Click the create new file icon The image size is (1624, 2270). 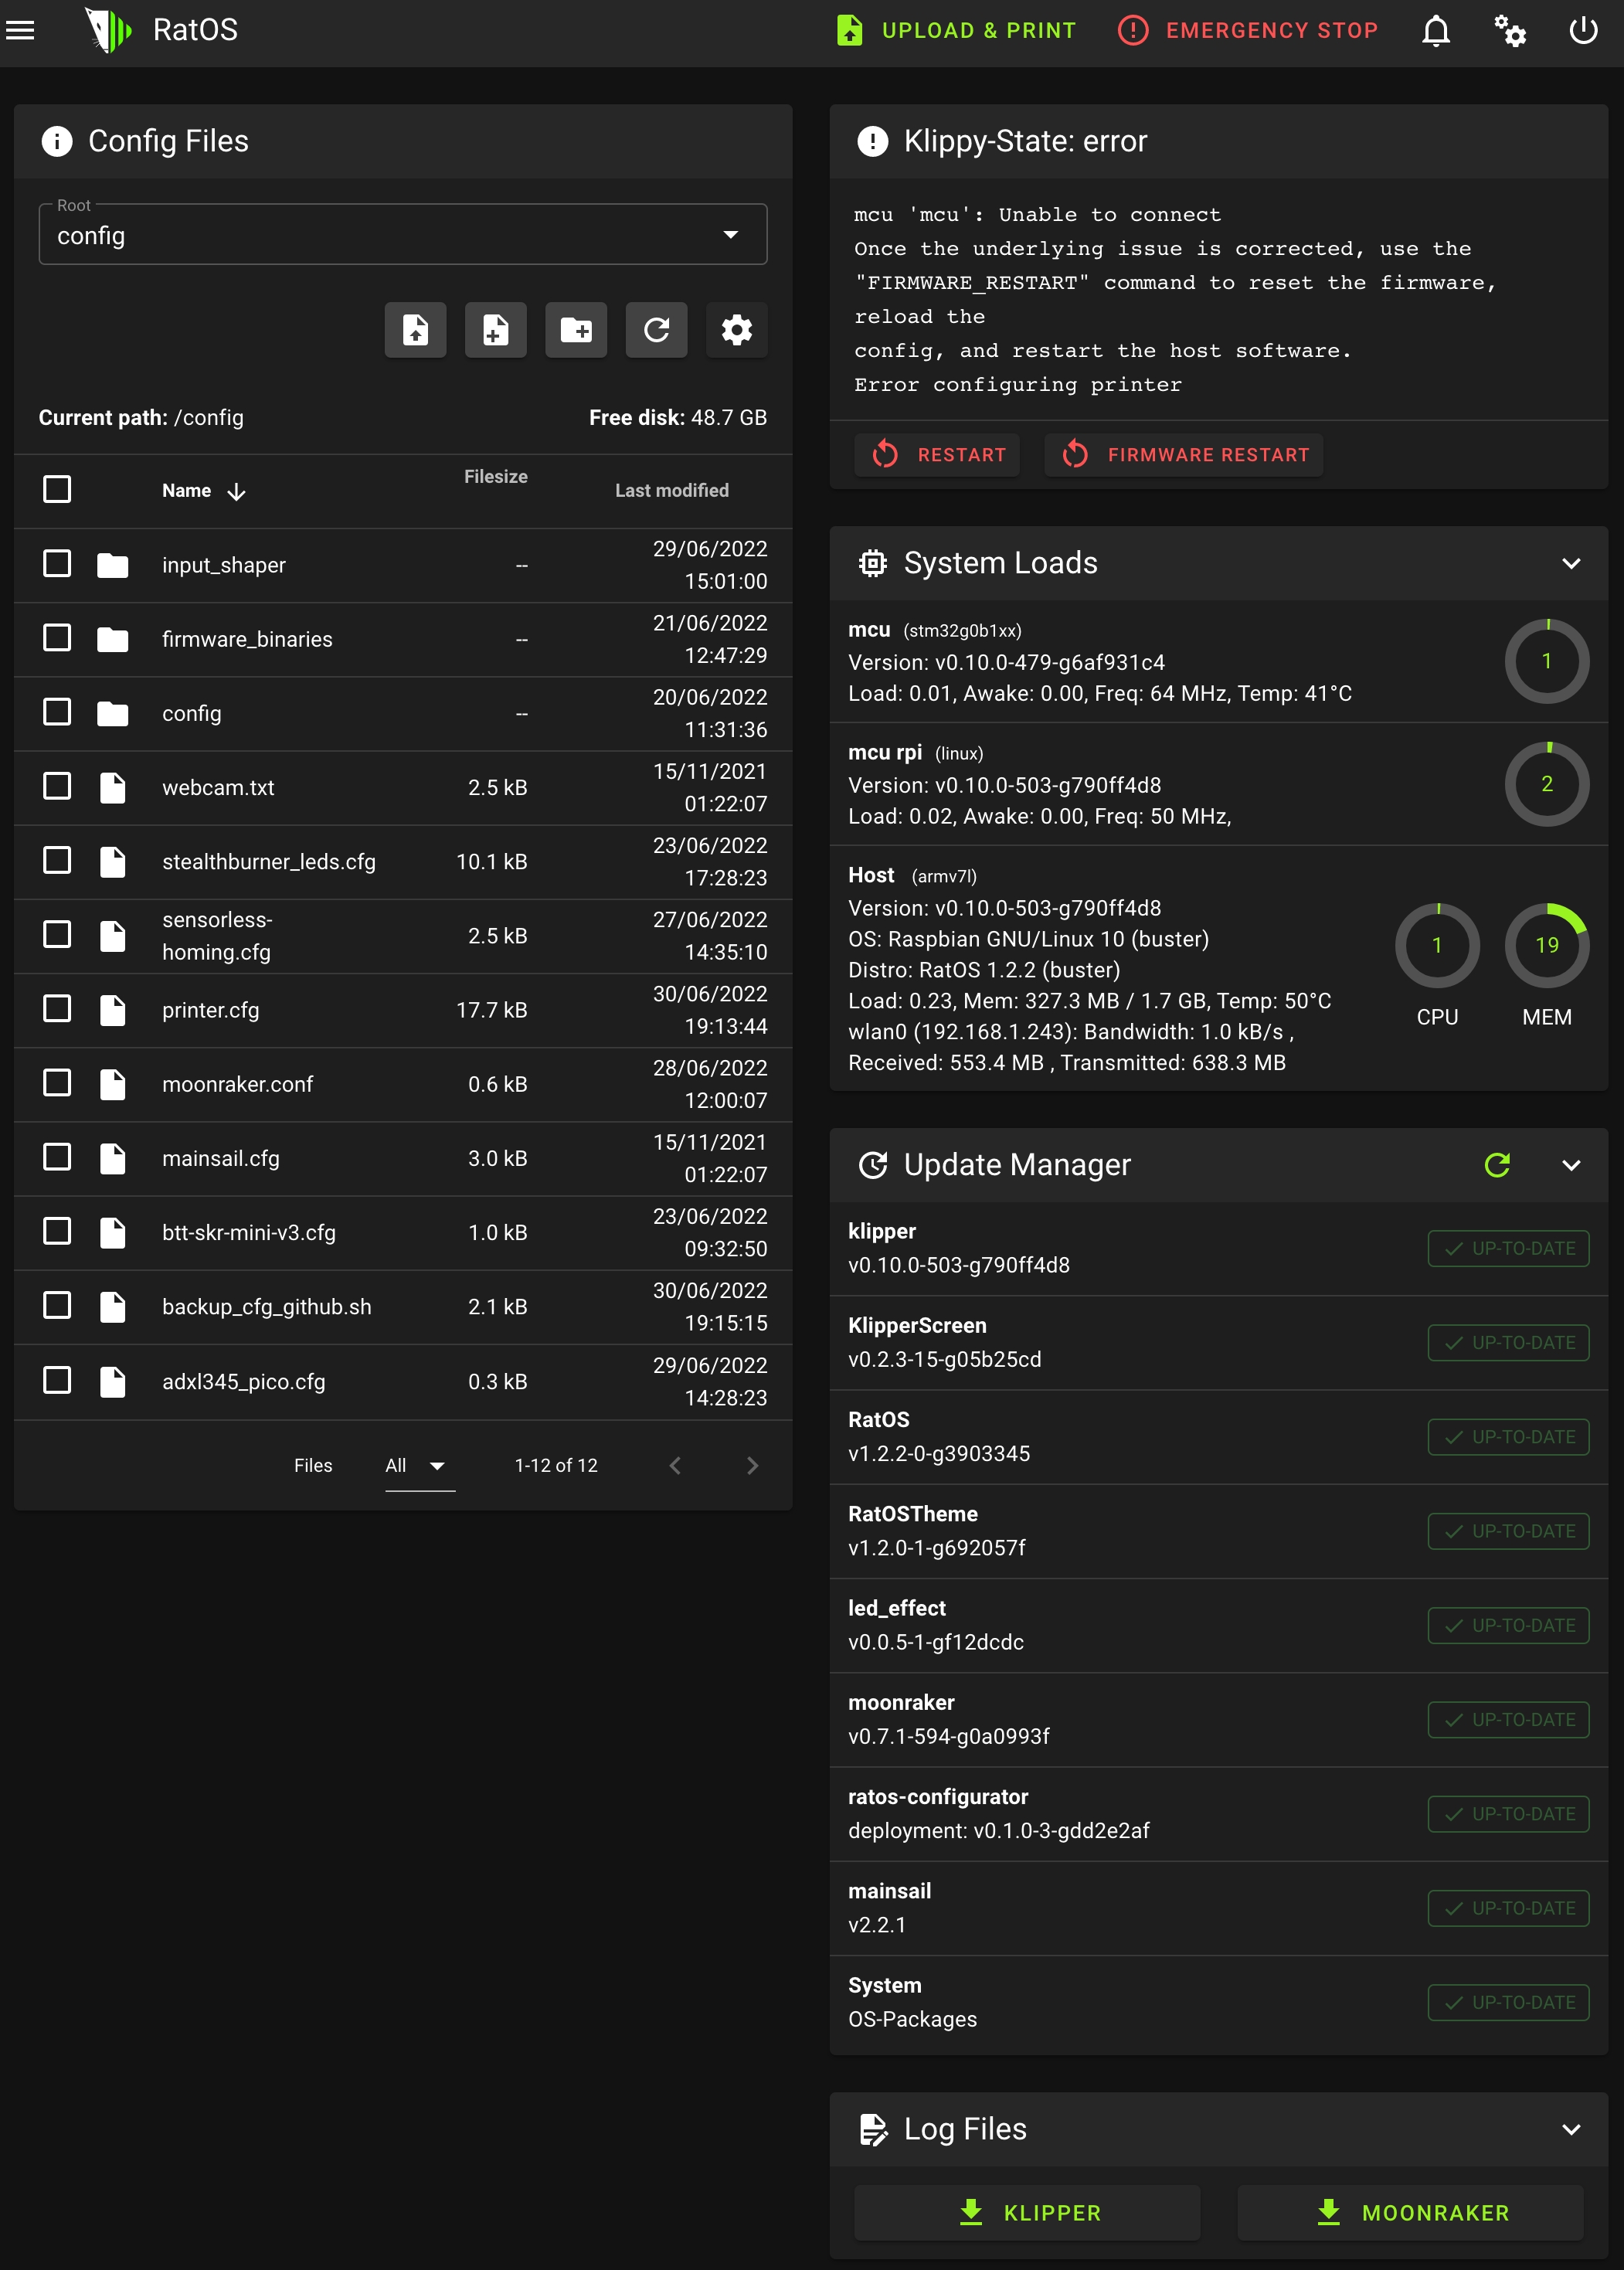[x=495, y=329]
